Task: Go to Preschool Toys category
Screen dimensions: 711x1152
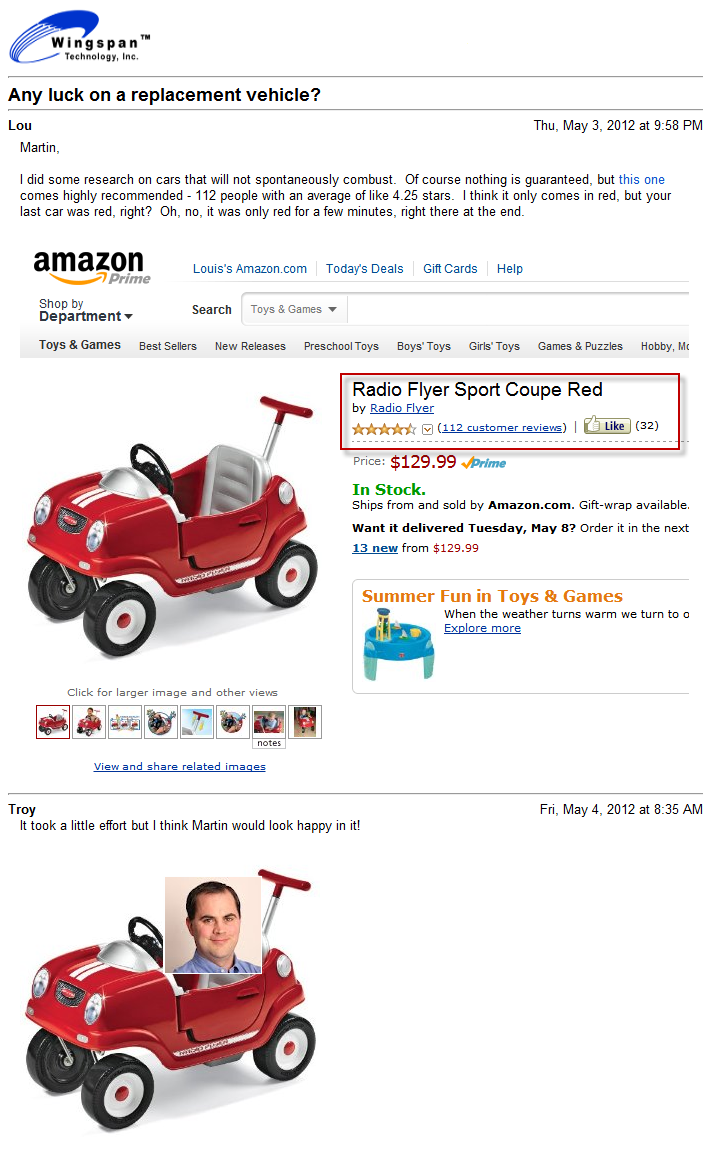Action: point(341,346)
